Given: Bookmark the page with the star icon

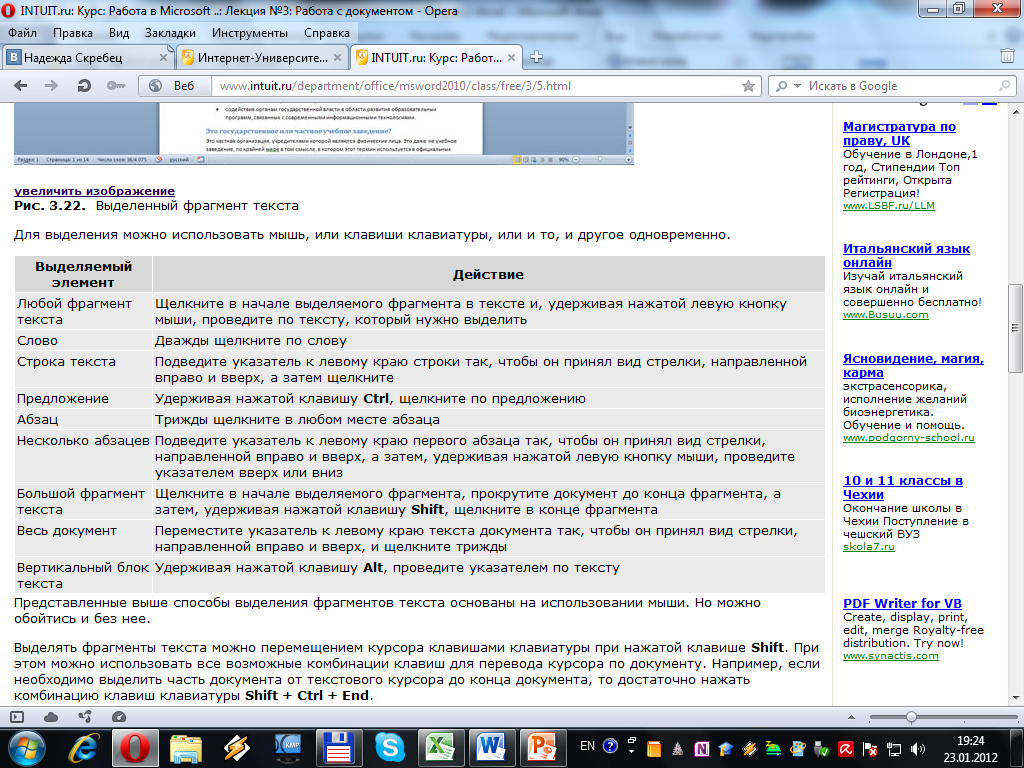Looking at the screenshot, I should pos(748,86).
